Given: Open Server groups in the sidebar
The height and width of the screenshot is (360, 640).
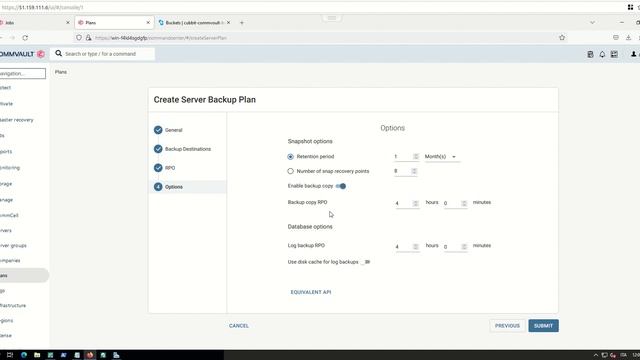Looking at the screenshot, I should point(13,246).
